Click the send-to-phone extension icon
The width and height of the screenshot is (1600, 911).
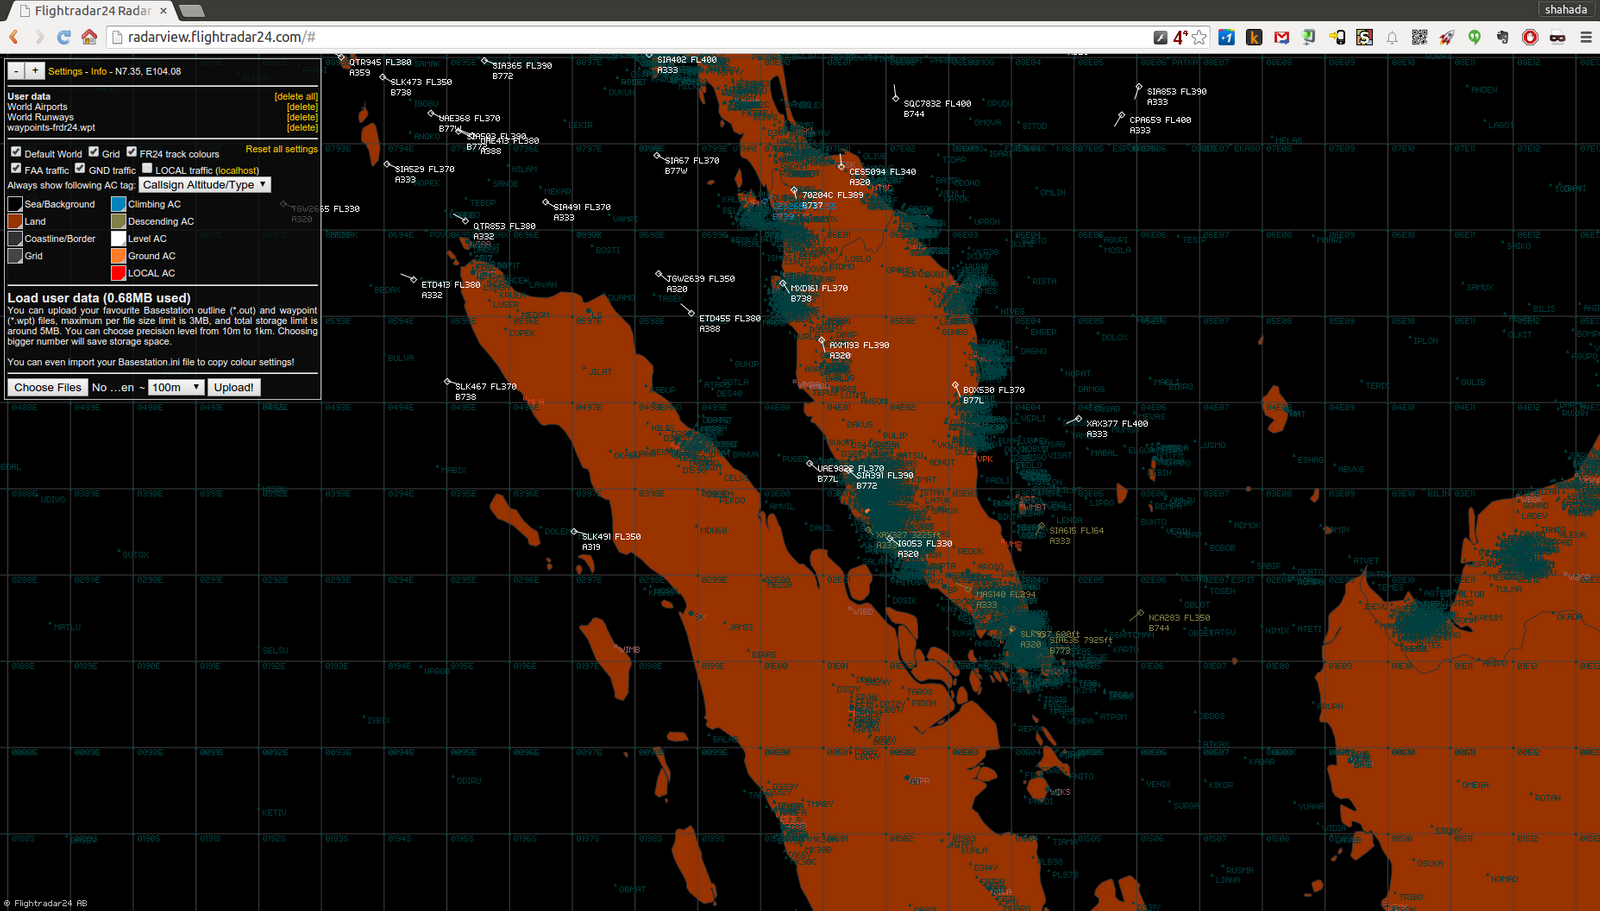[1337, 37]
